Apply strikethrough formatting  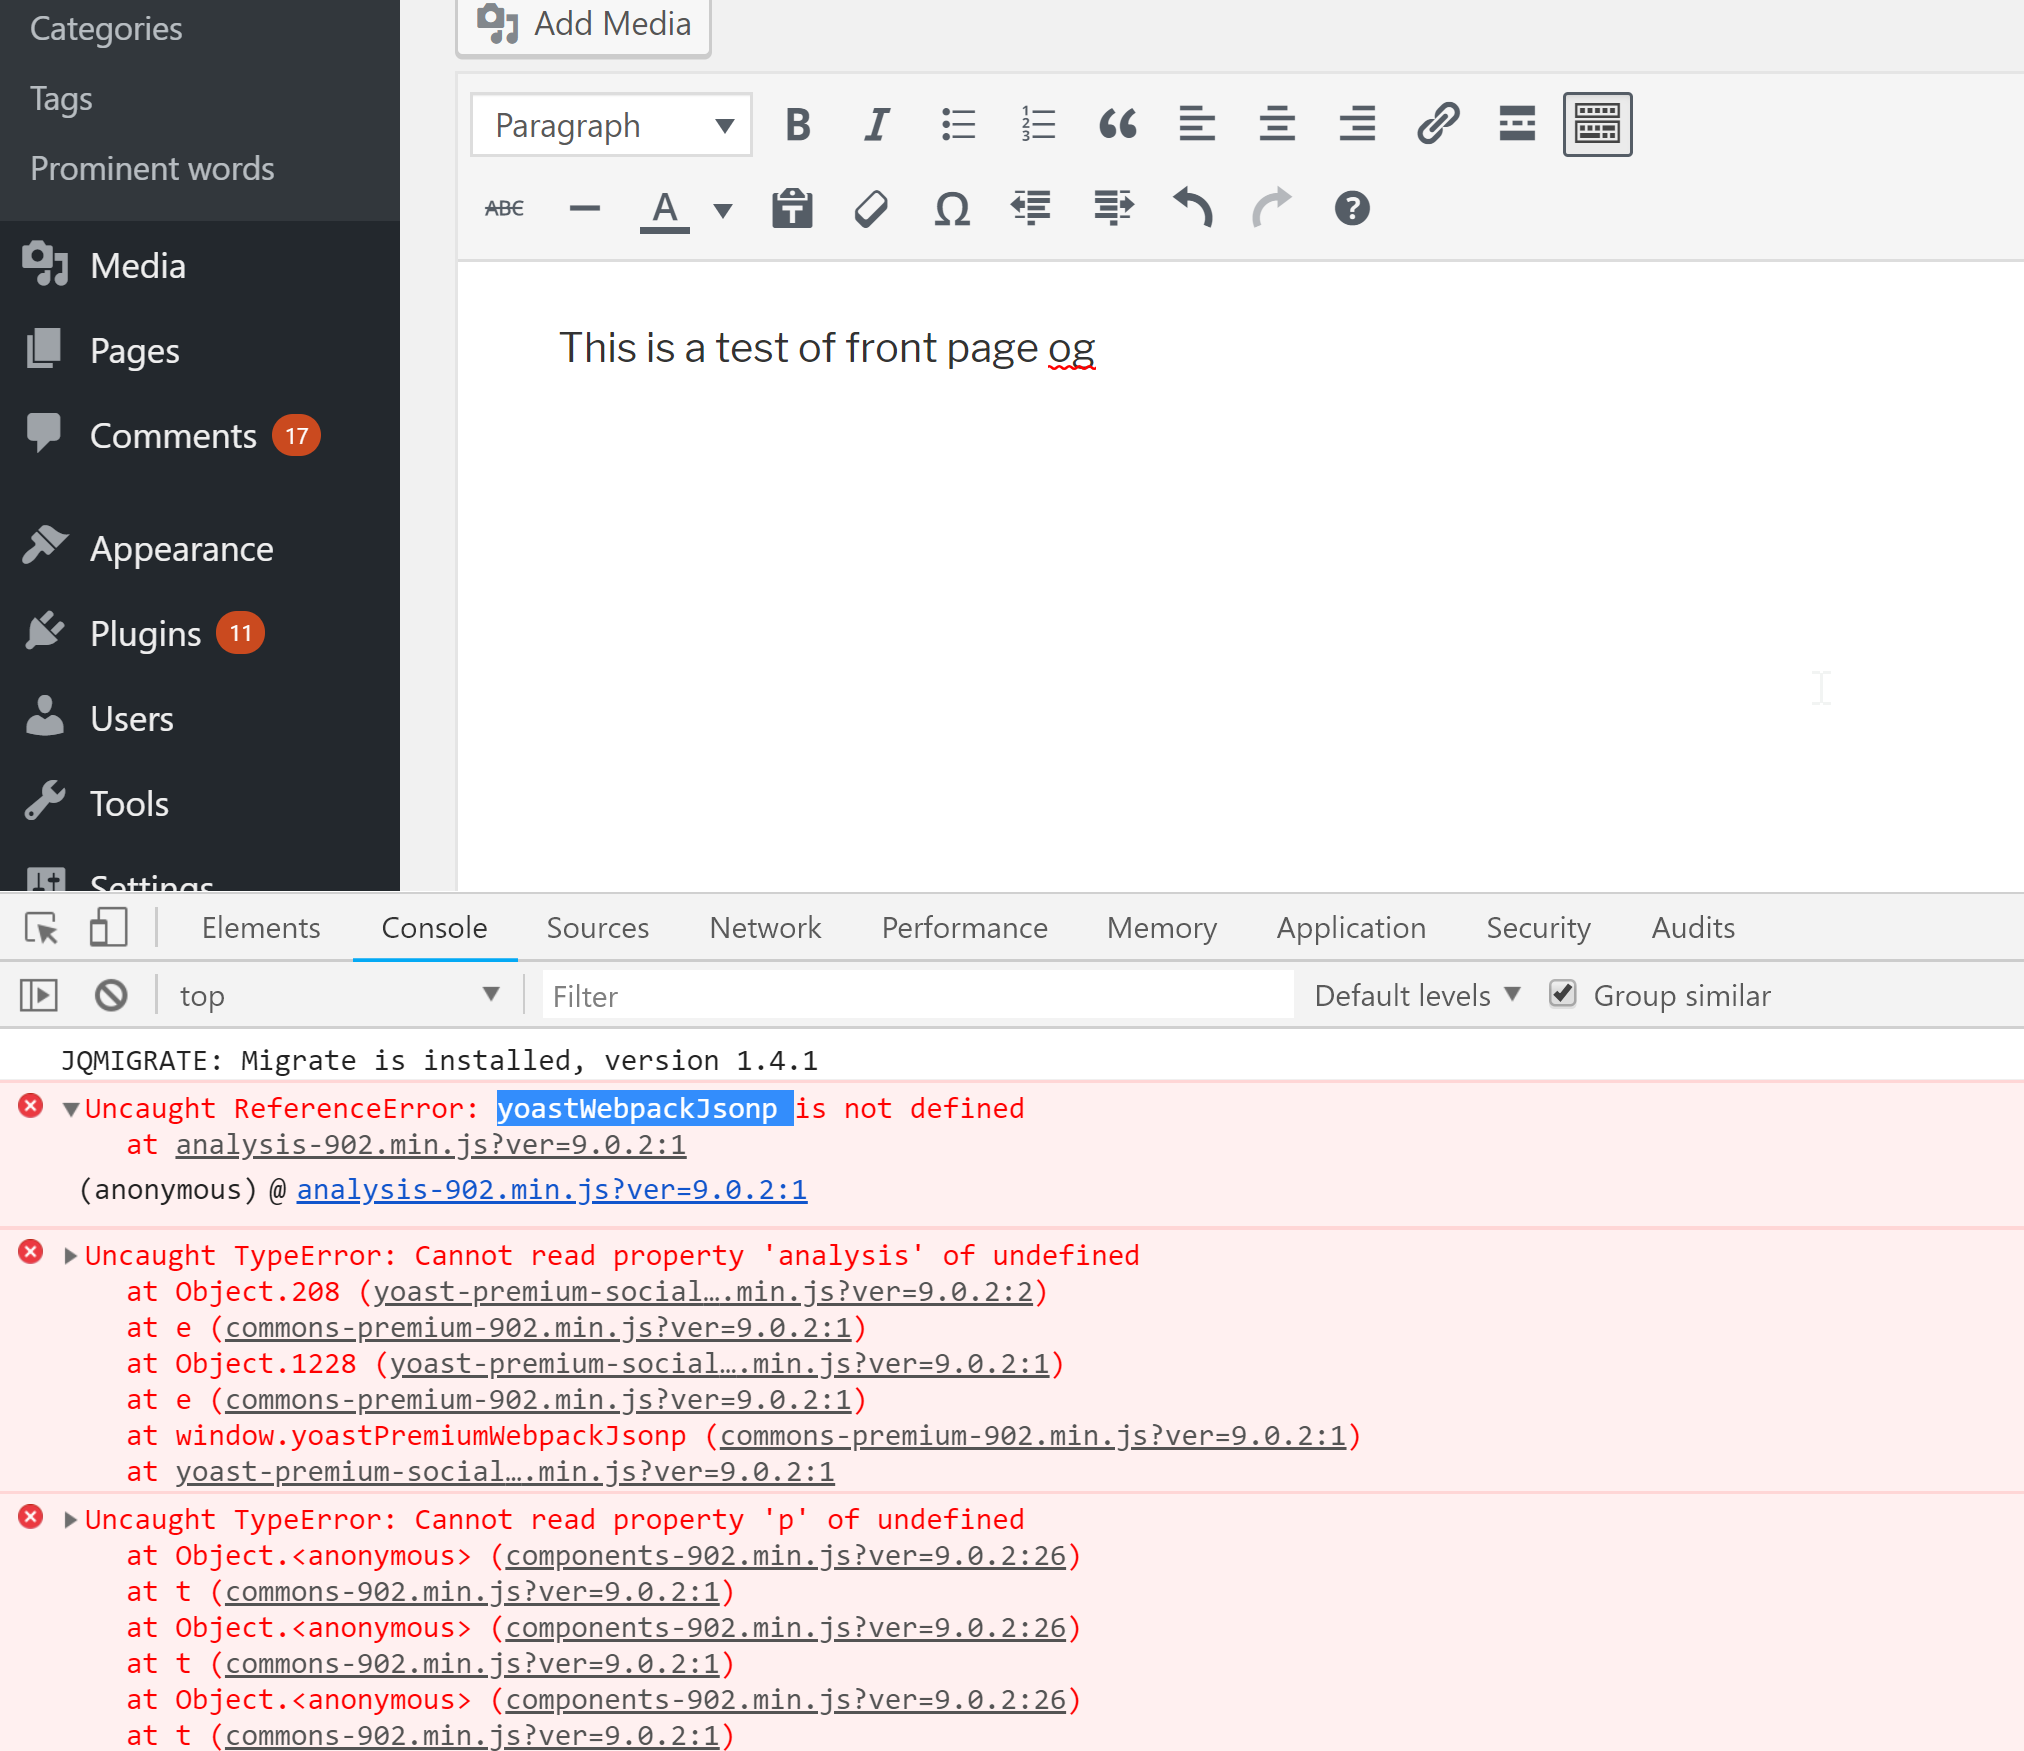(504, 209)
